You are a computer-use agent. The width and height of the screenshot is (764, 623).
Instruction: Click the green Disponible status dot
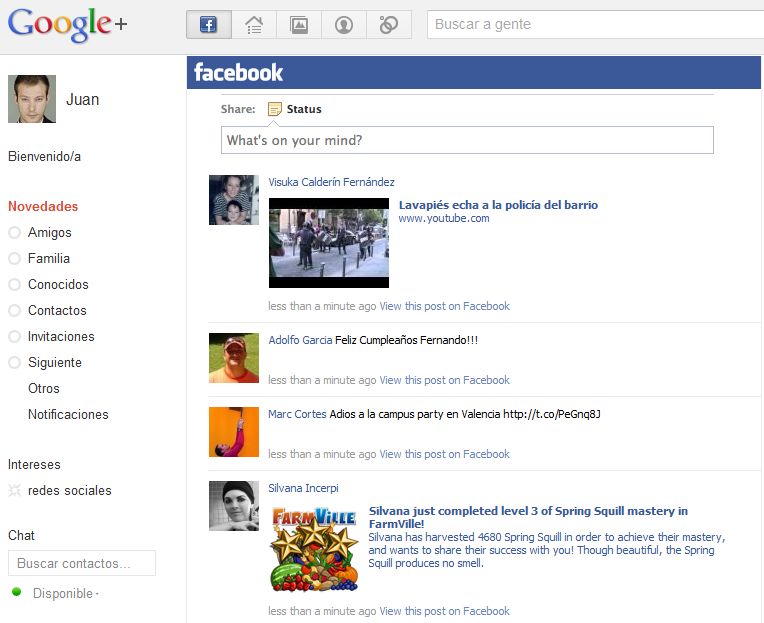point(17,592)
